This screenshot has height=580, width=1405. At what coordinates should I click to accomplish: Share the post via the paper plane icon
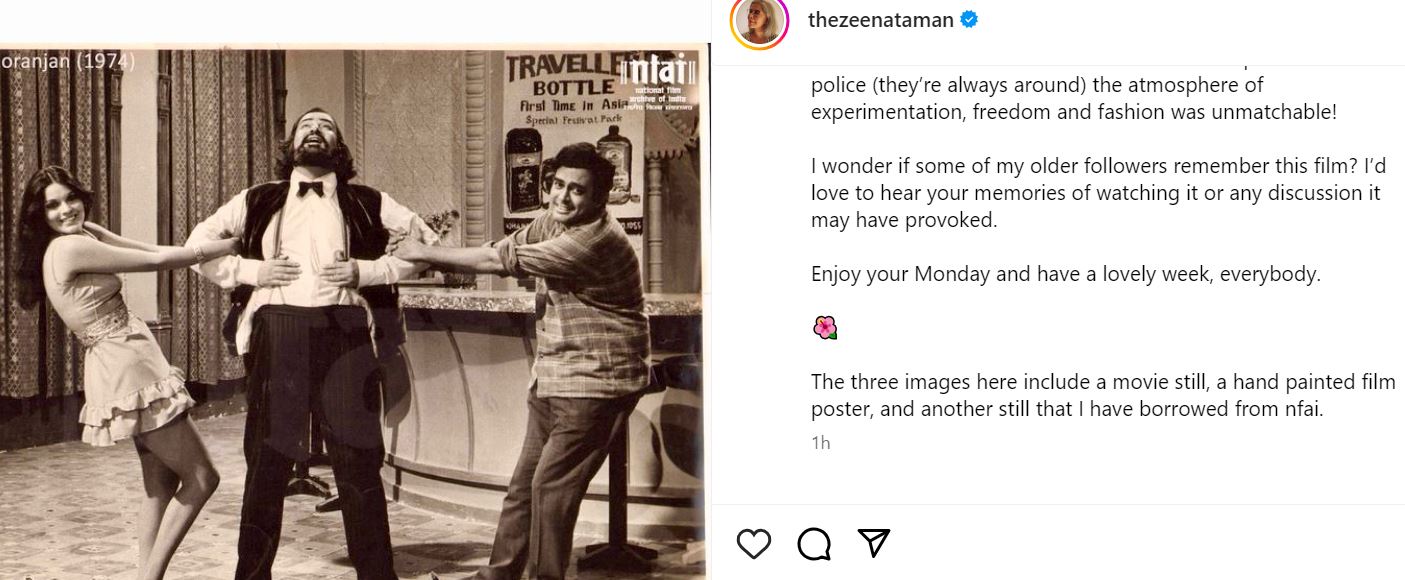873,543
